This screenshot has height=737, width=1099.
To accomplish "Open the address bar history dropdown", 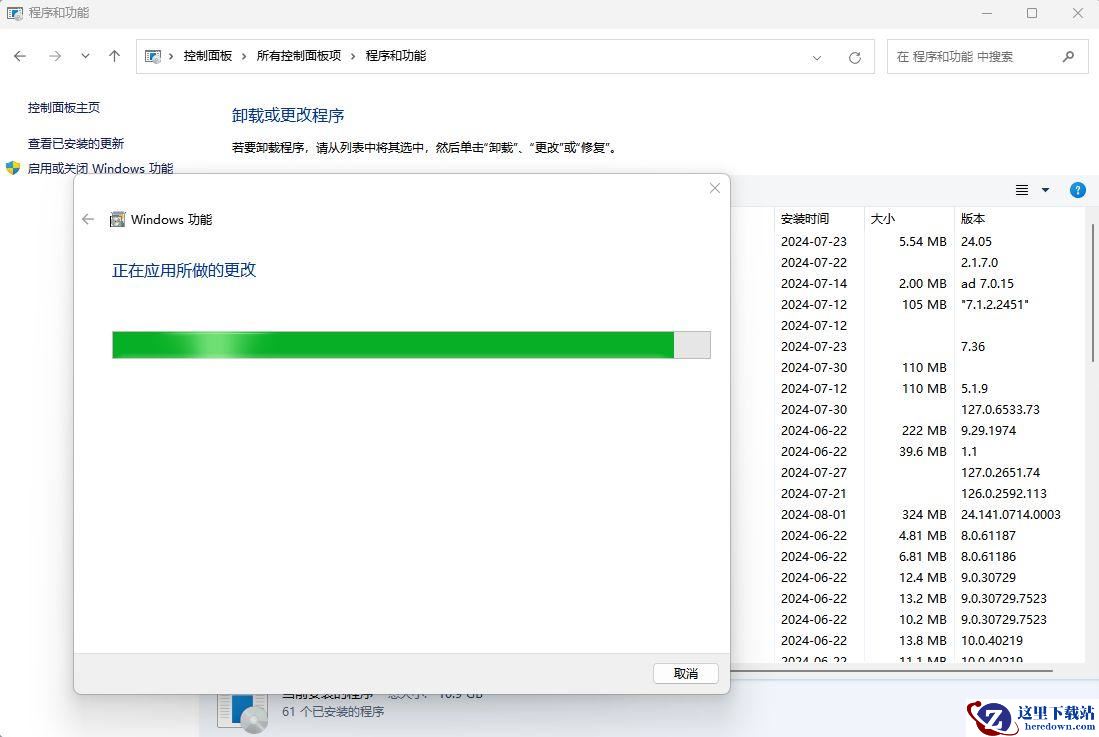I will point(818,57).
